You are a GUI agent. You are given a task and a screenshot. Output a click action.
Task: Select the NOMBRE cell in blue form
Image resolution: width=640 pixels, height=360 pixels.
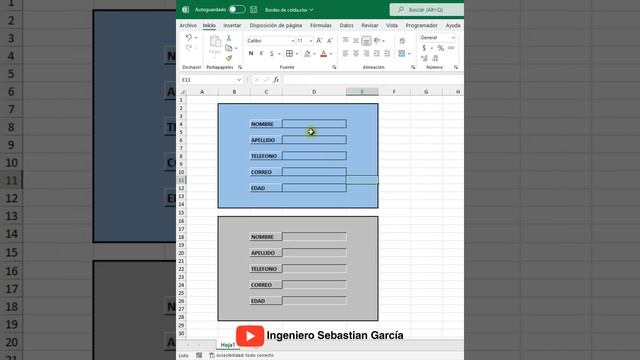[266, 124]
